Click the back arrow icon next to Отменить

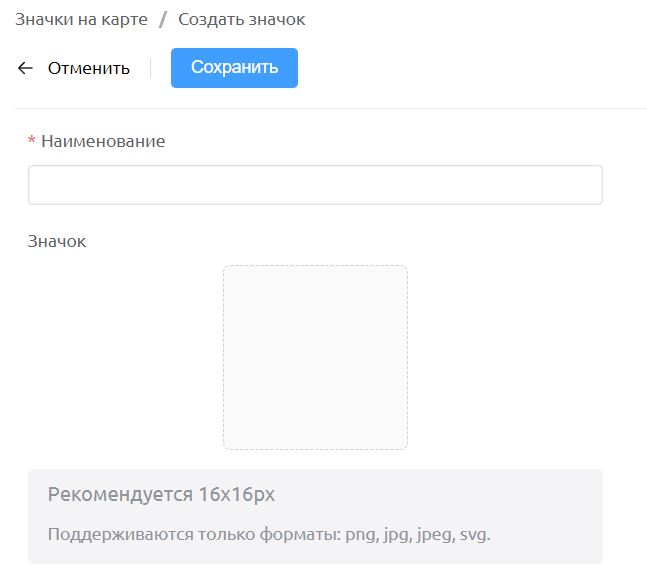pos(25,68)
